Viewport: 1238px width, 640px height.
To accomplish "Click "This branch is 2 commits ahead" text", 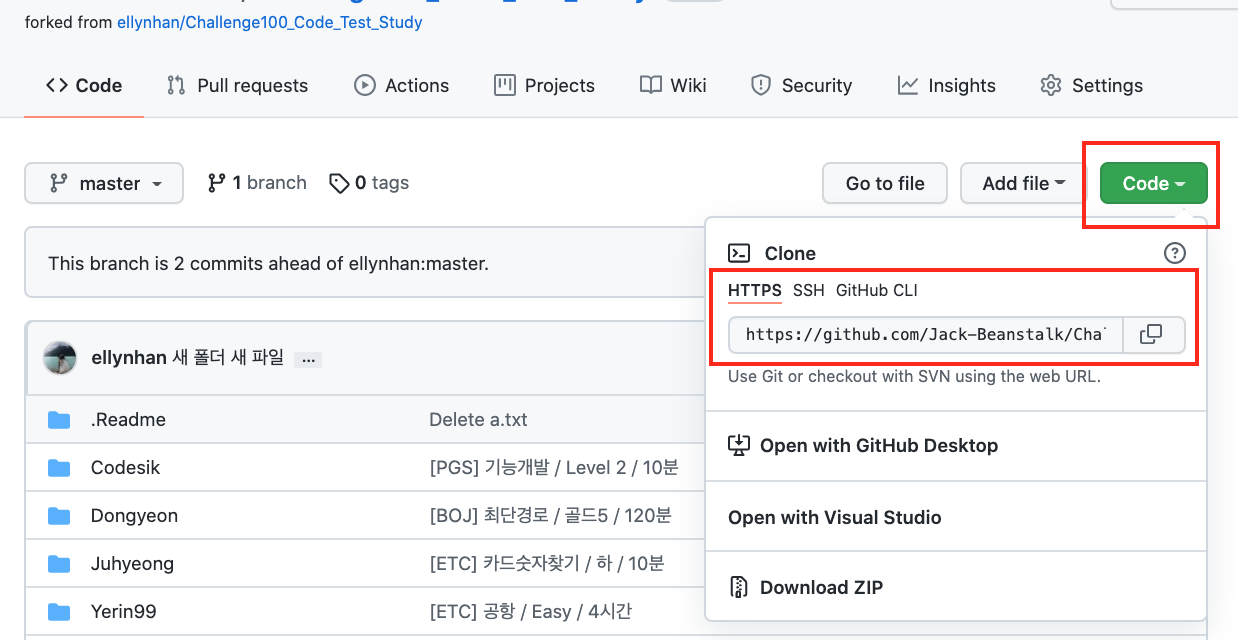I will click(268, 265).
